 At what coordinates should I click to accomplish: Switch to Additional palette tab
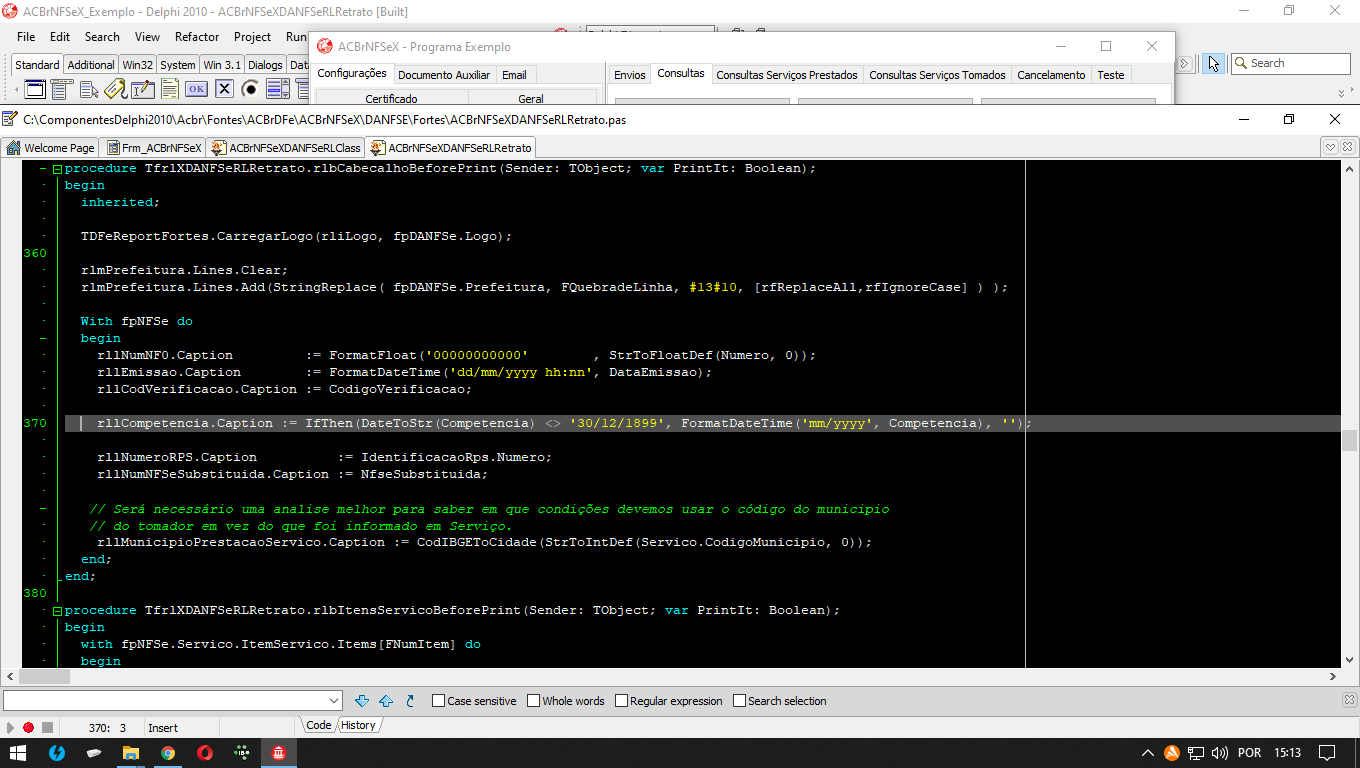pos(91,65)
